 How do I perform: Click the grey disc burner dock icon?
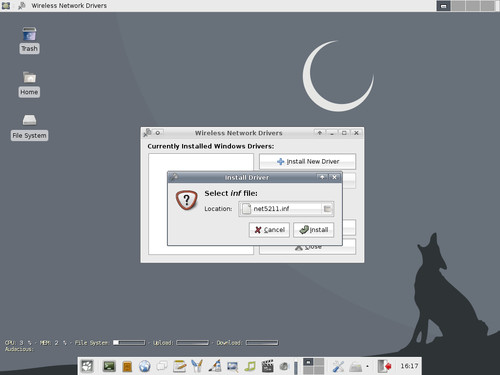coord(284,366)
